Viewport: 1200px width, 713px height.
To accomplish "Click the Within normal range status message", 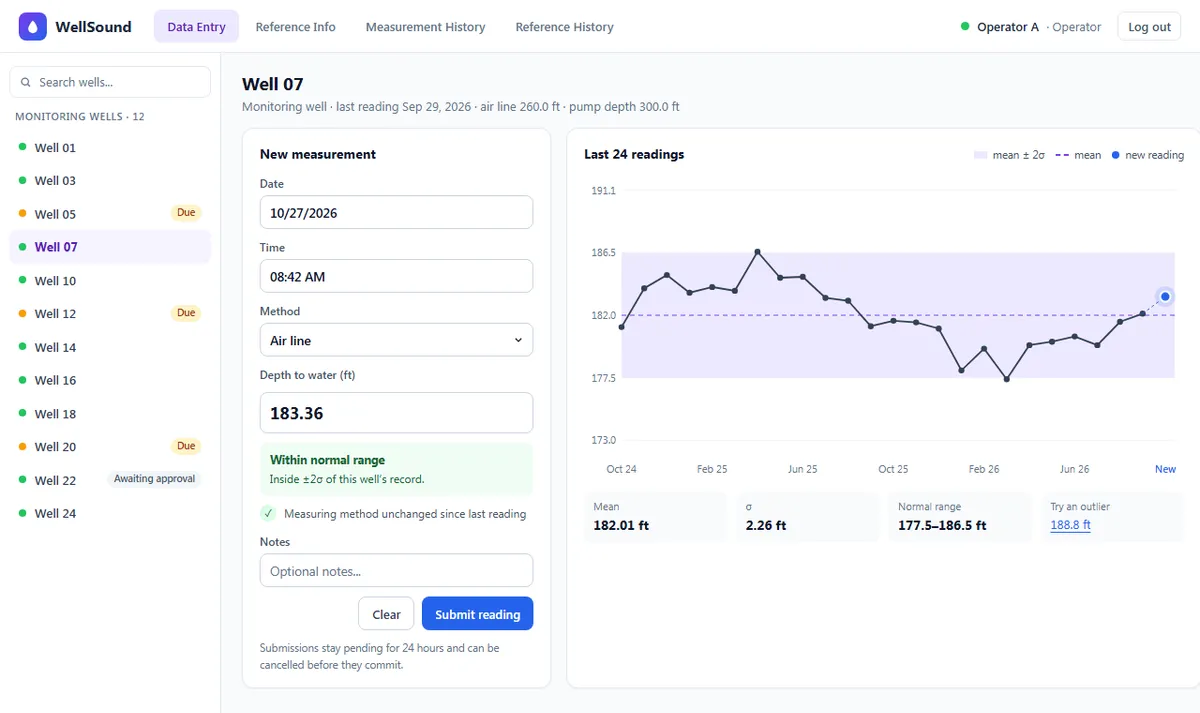I will (396, 469).
